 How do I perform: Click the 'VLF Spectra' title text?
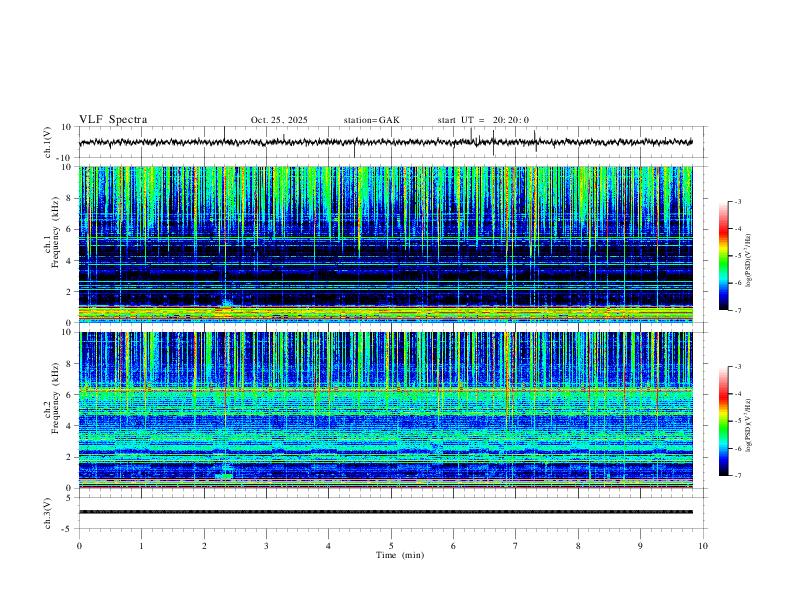[x=113, y=120]
